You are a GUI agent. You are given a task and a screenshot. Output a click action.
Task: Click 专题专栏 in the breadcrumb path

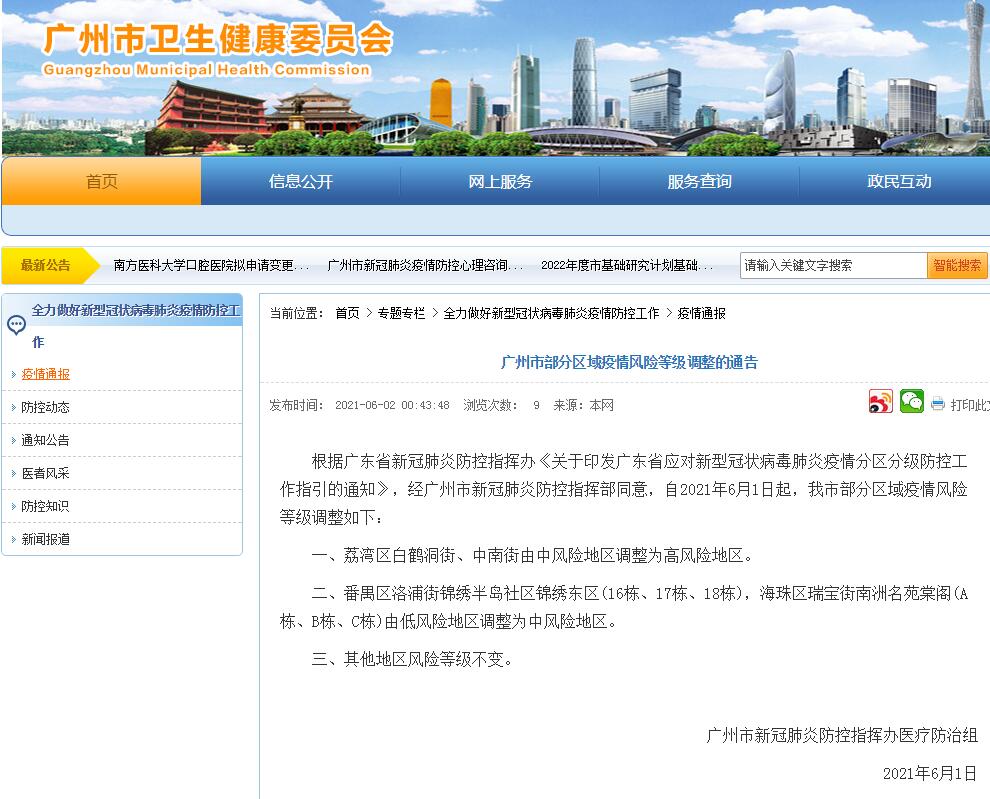(x=401, y=313)
